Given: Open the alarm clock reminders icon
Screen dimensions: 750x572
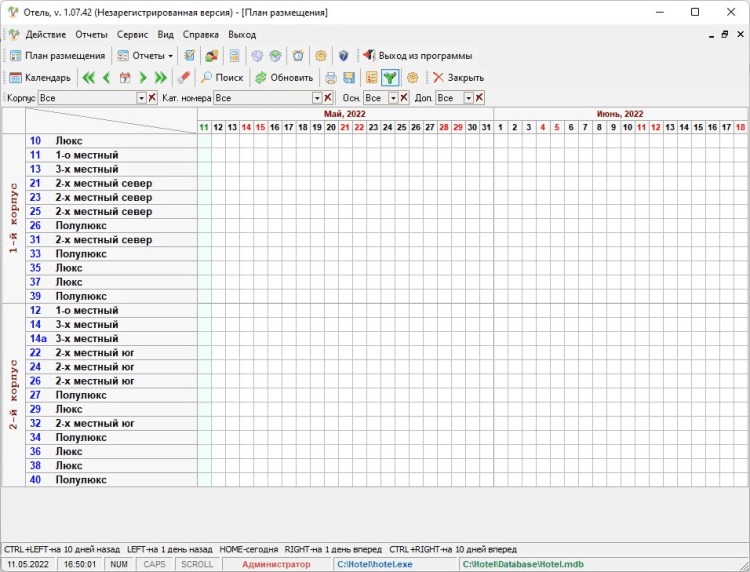Looking at the screenshot, I should click(298, 56).
